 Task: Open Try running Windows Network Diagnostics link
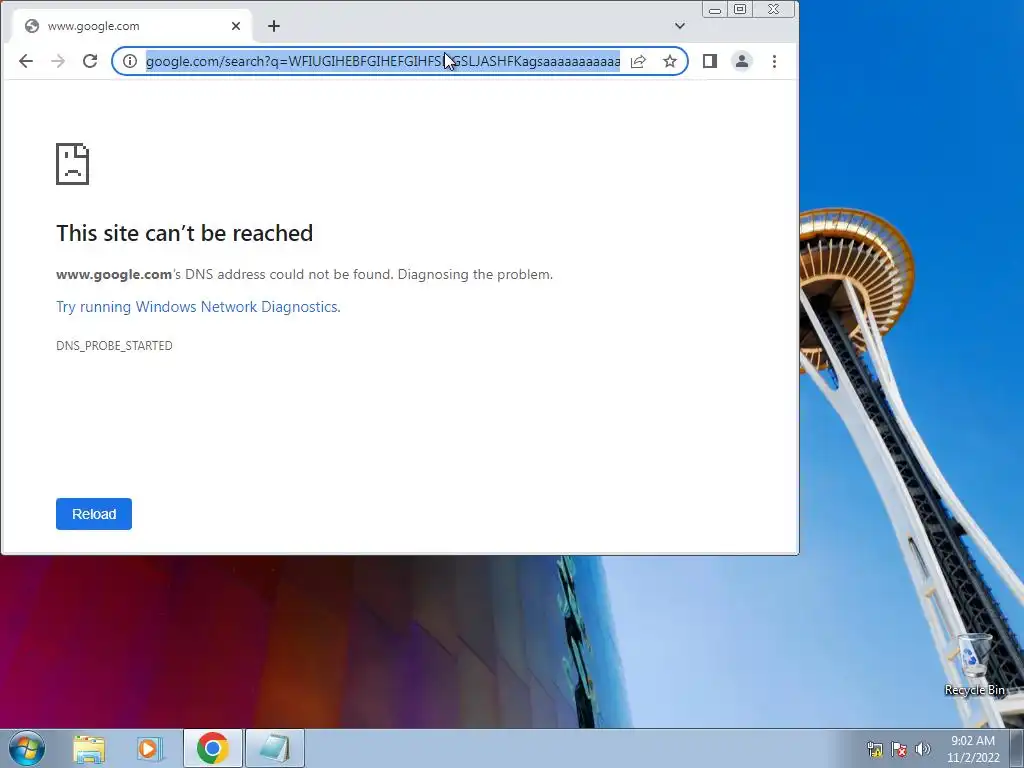199,307
